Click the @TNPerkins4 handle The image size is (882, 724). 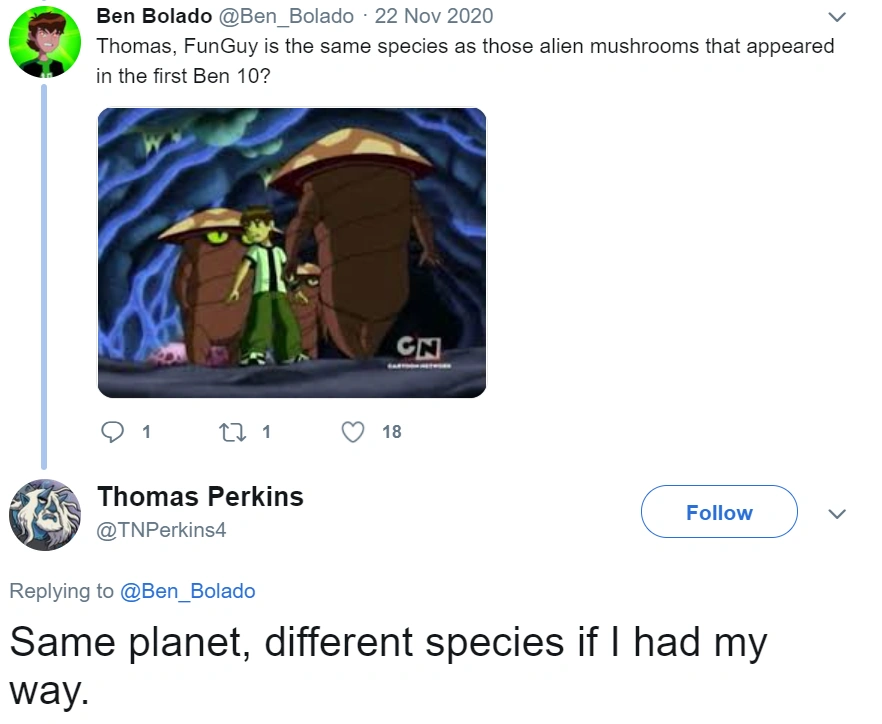161,530
